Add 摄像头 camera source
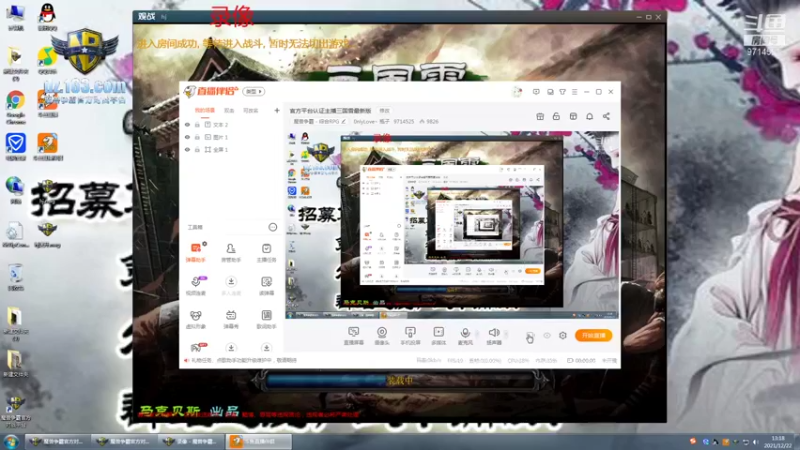This screenshot has height=450, width=800. 382,336
